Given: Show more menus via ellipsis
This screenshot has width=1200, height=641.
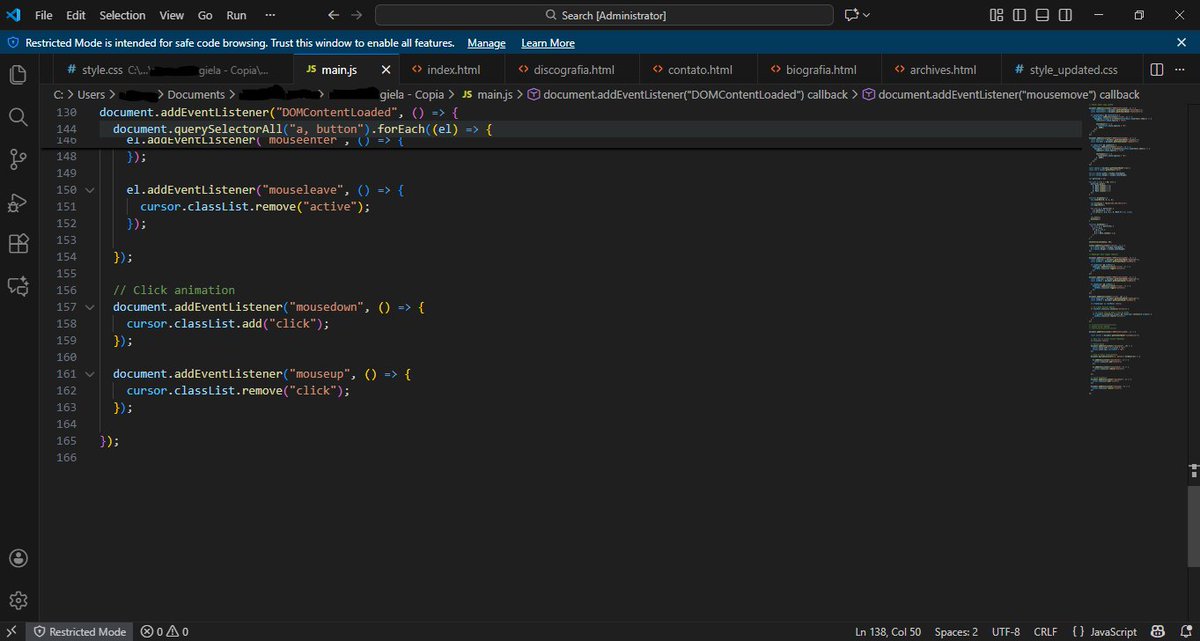Looking at the screenshot, I should [x=270, y=15].
